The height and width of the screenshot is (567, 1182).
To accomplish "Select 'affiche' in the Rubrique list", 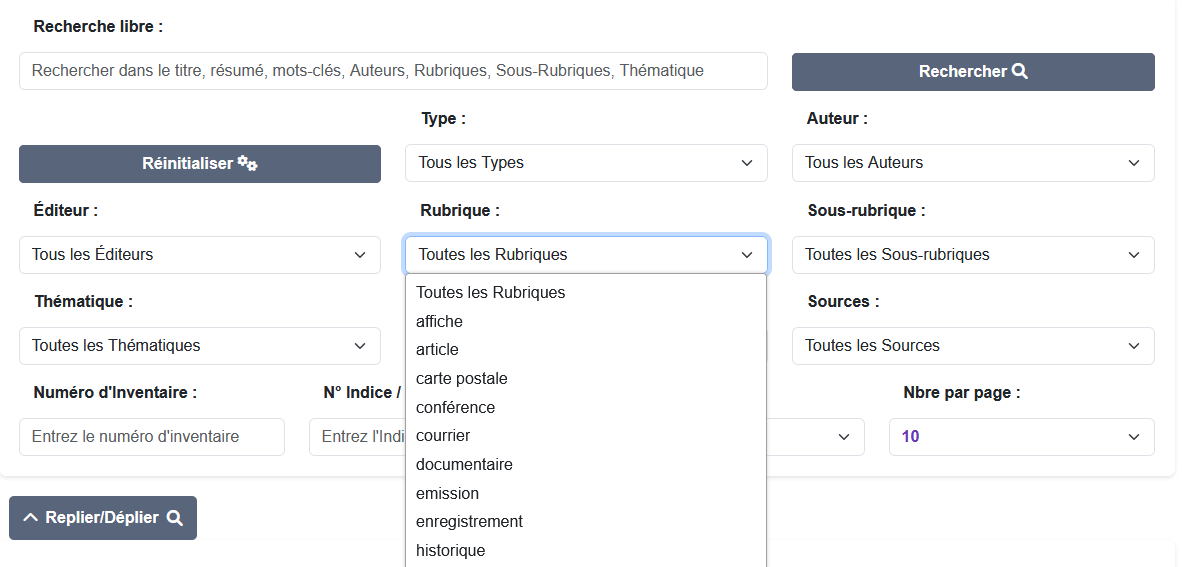I will (439, 322).
